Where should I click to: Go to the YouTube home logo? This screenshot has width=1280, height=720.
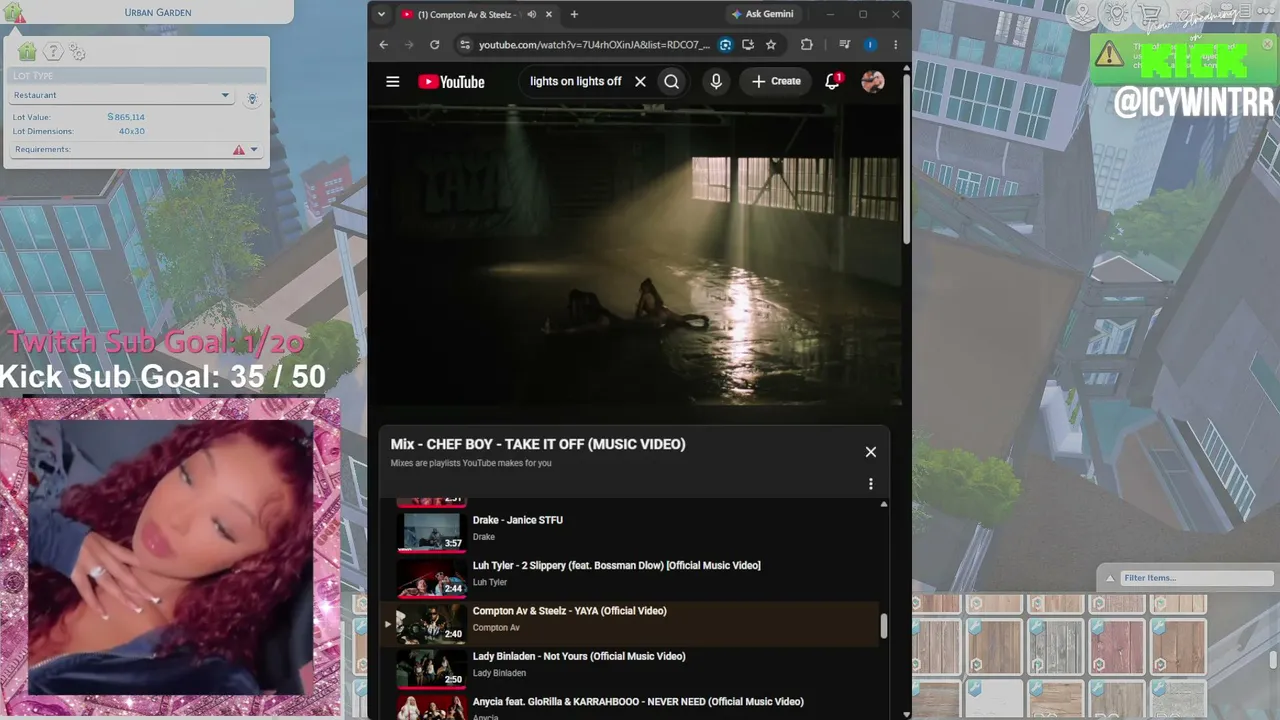click(451, 82)
